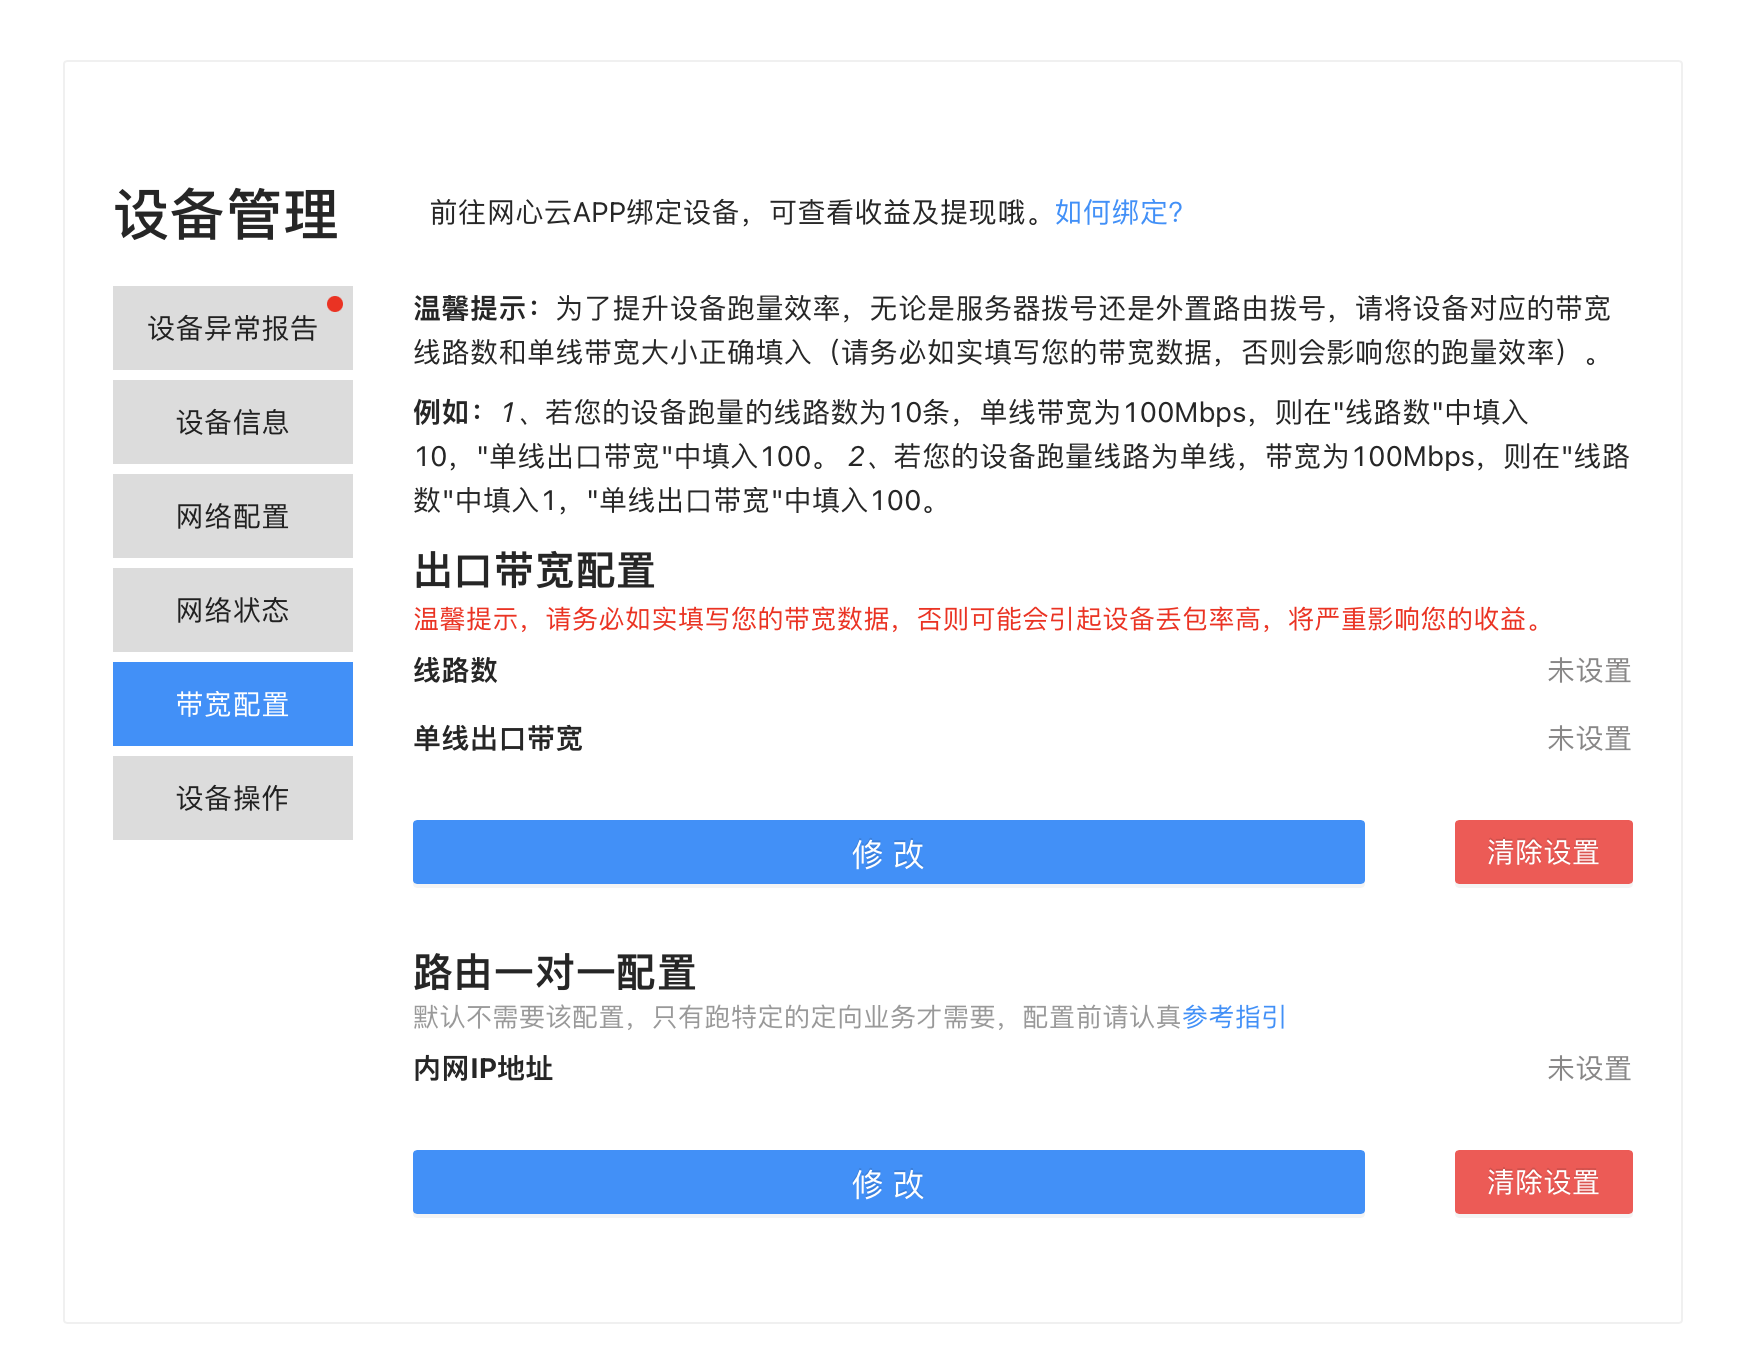Go to 设备操作 section

click(232, 798)
